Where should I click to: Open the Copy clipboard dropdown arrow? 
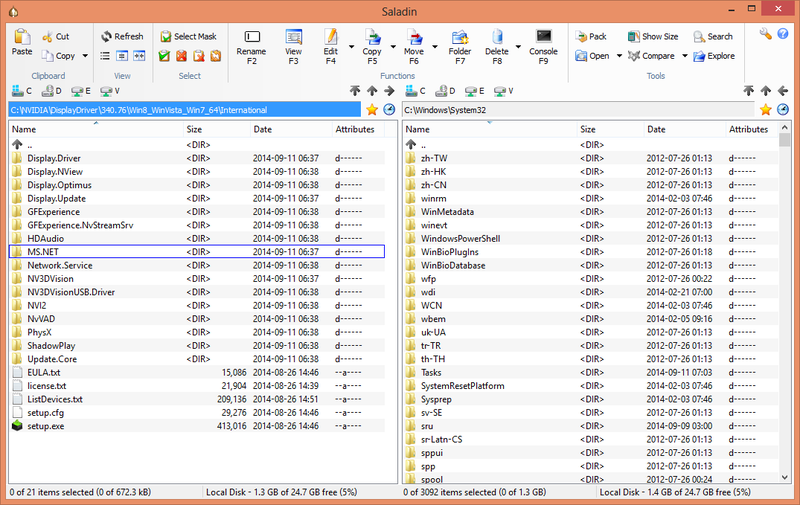coord(85,56)
